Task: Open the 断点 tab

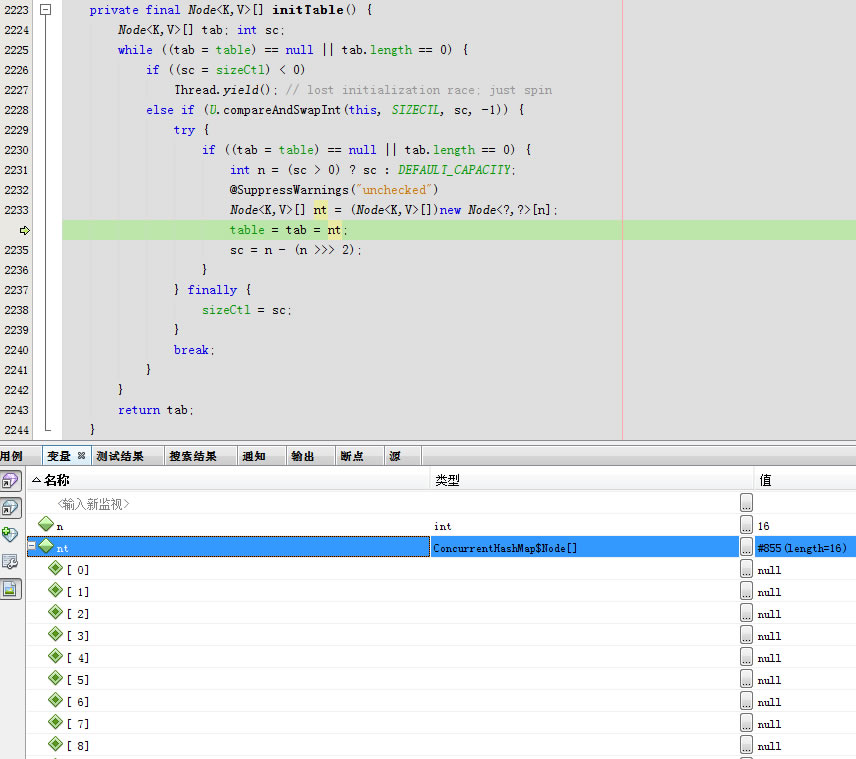Action: click(x=352, y=456)
